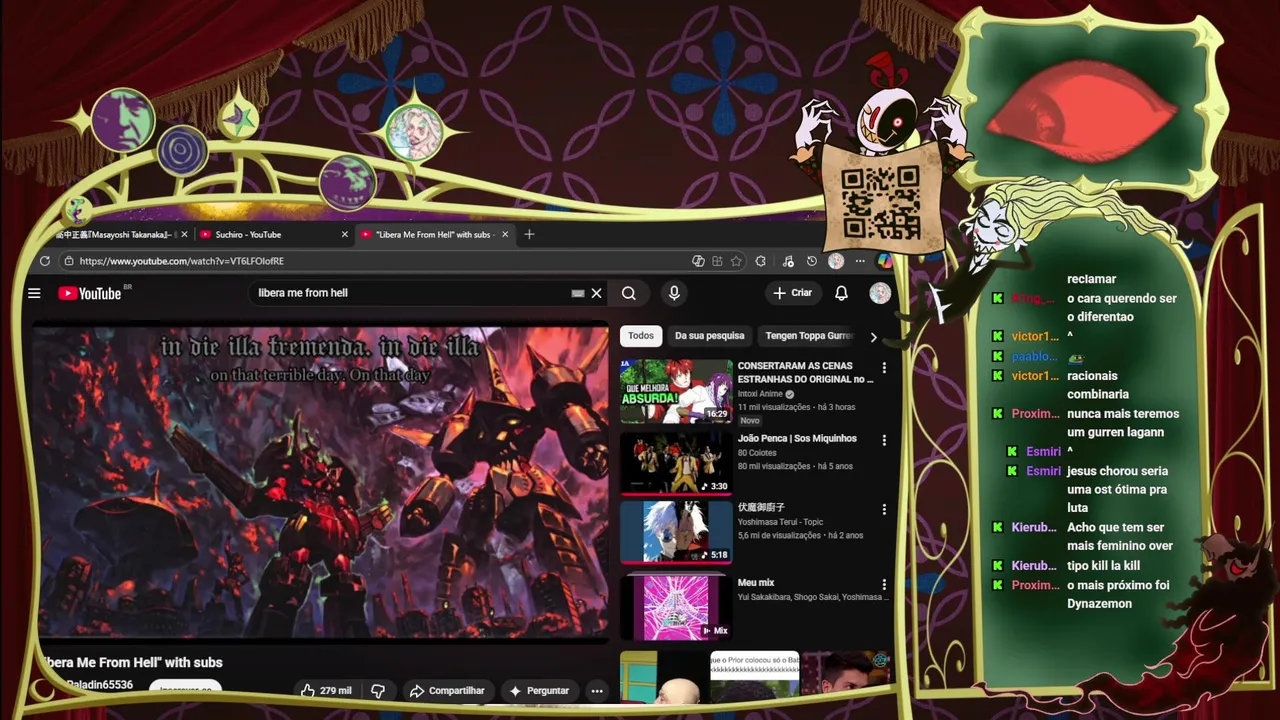The height and width of the screenshot is (720, 1280).
Task: Open the João Penca 3:30 thumbnail
Action: (x=676, y=463)
